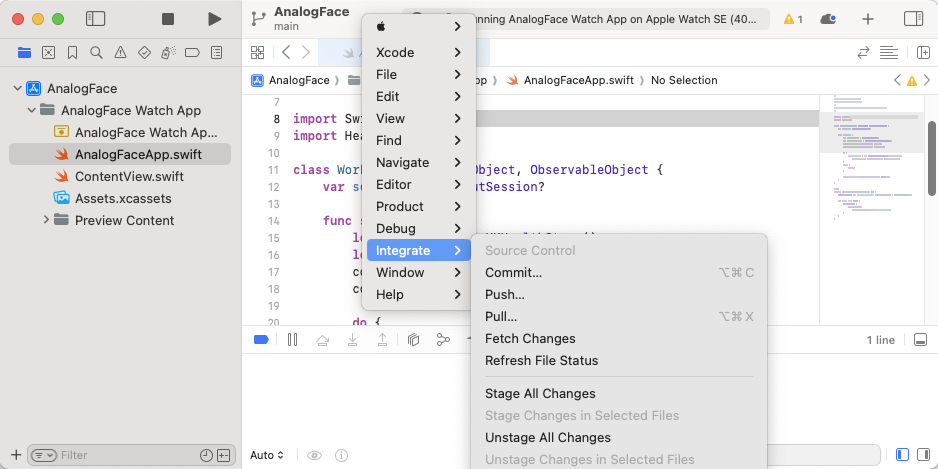Show the Issue navigator triangle
Viewport: 938px width, 469px height.
coord(120,53)
